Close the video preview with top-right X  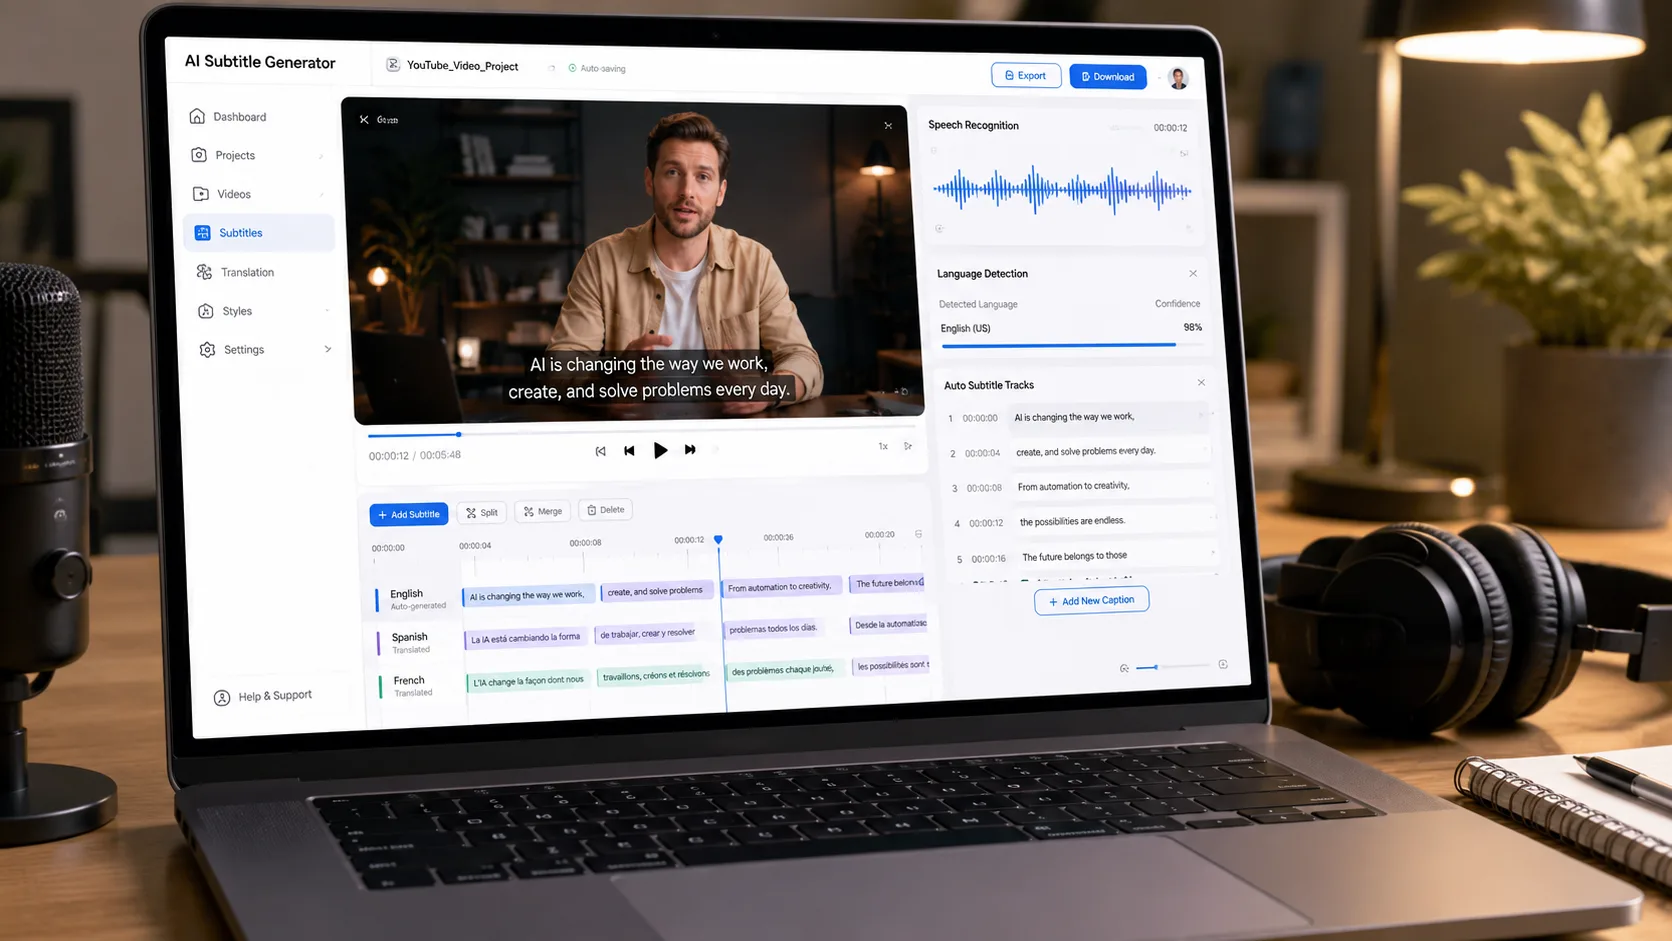pos(888,126)
